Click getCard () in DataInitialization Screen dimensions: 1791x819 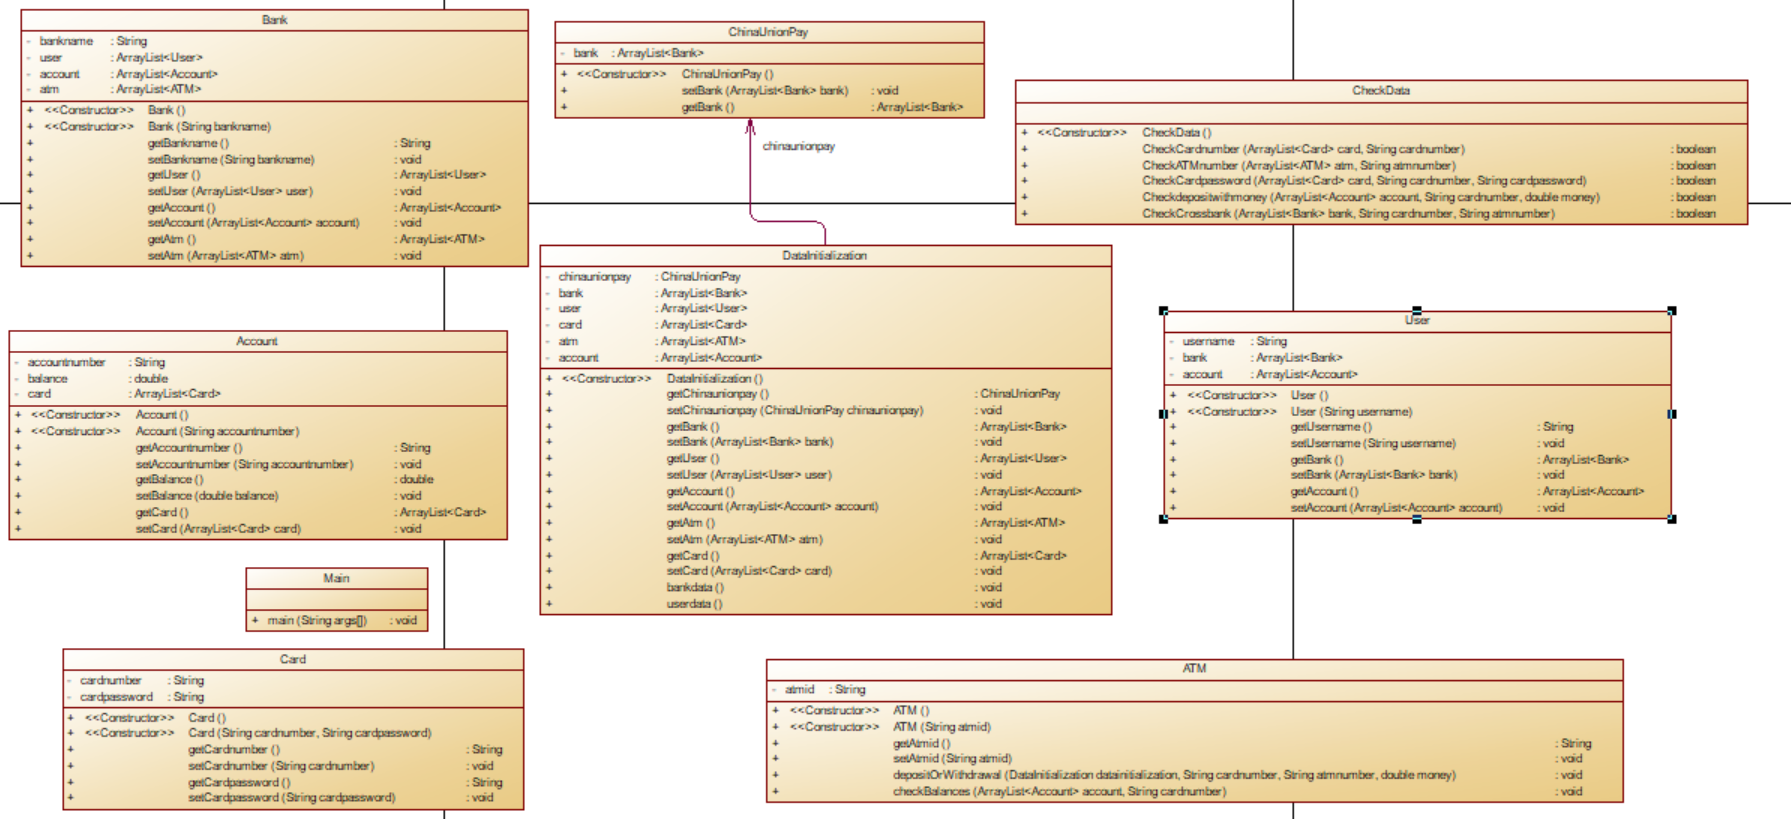[x=693, y=555]
